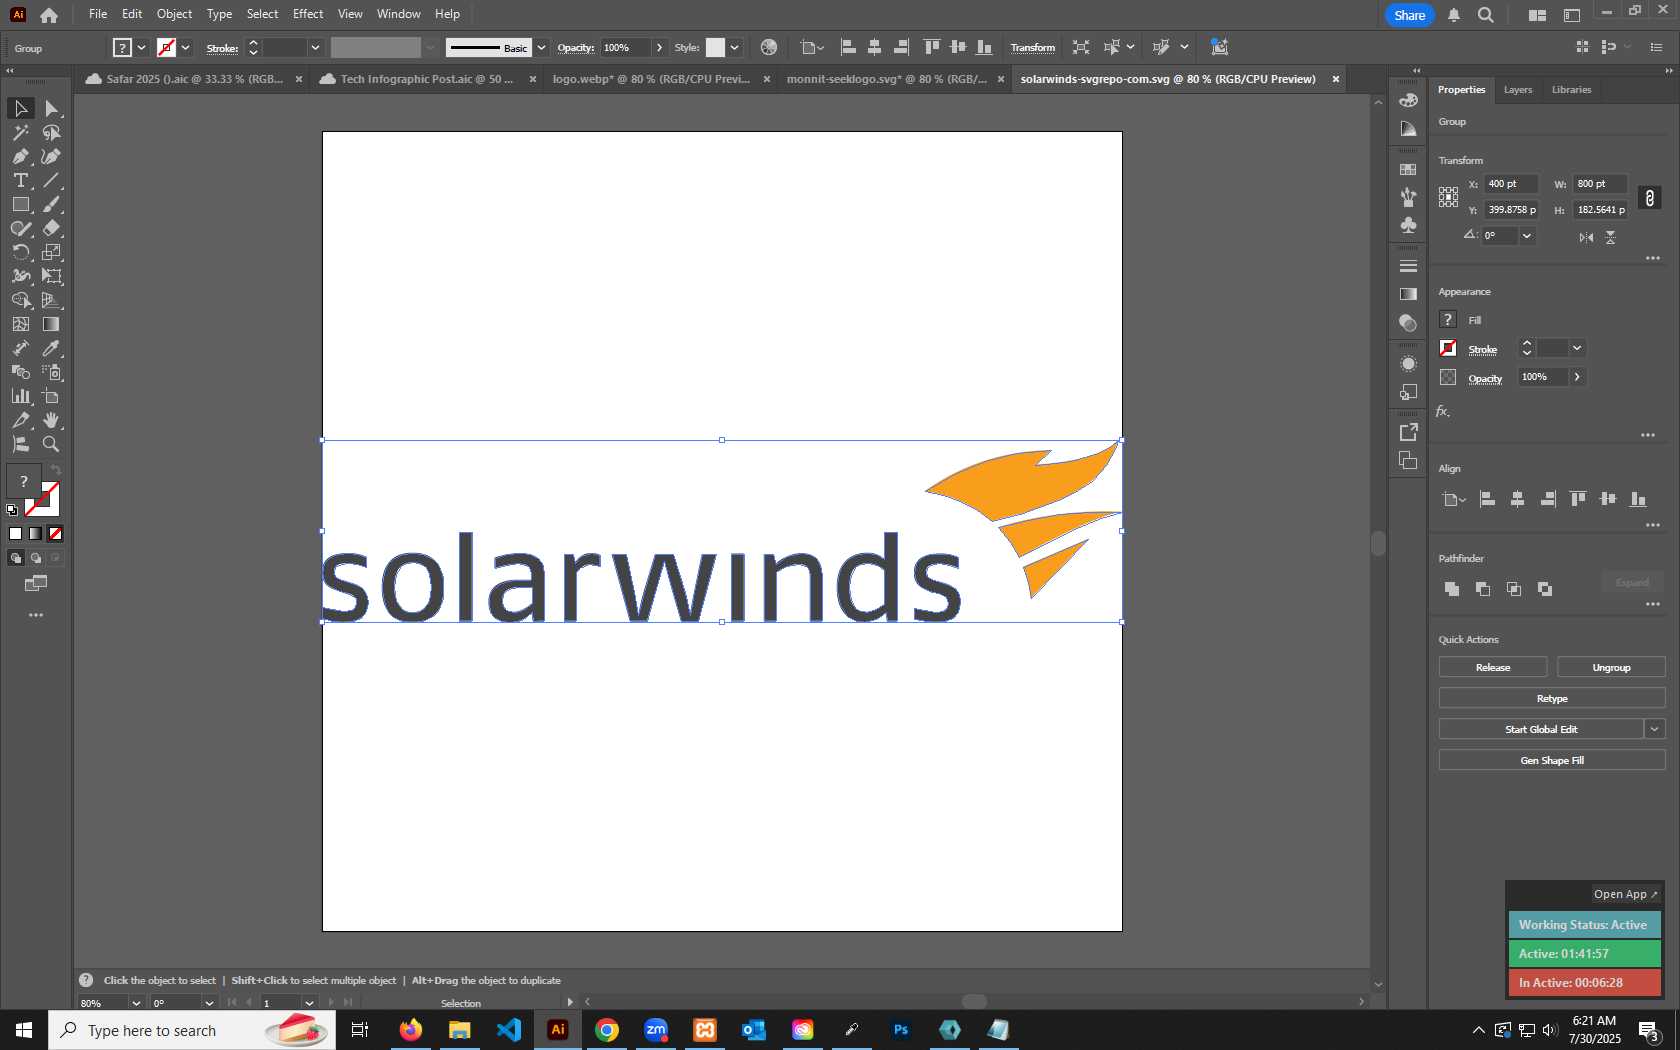Set Gradient mode below fill swatch
1680x1050 pixels.
tap(35, 533)
